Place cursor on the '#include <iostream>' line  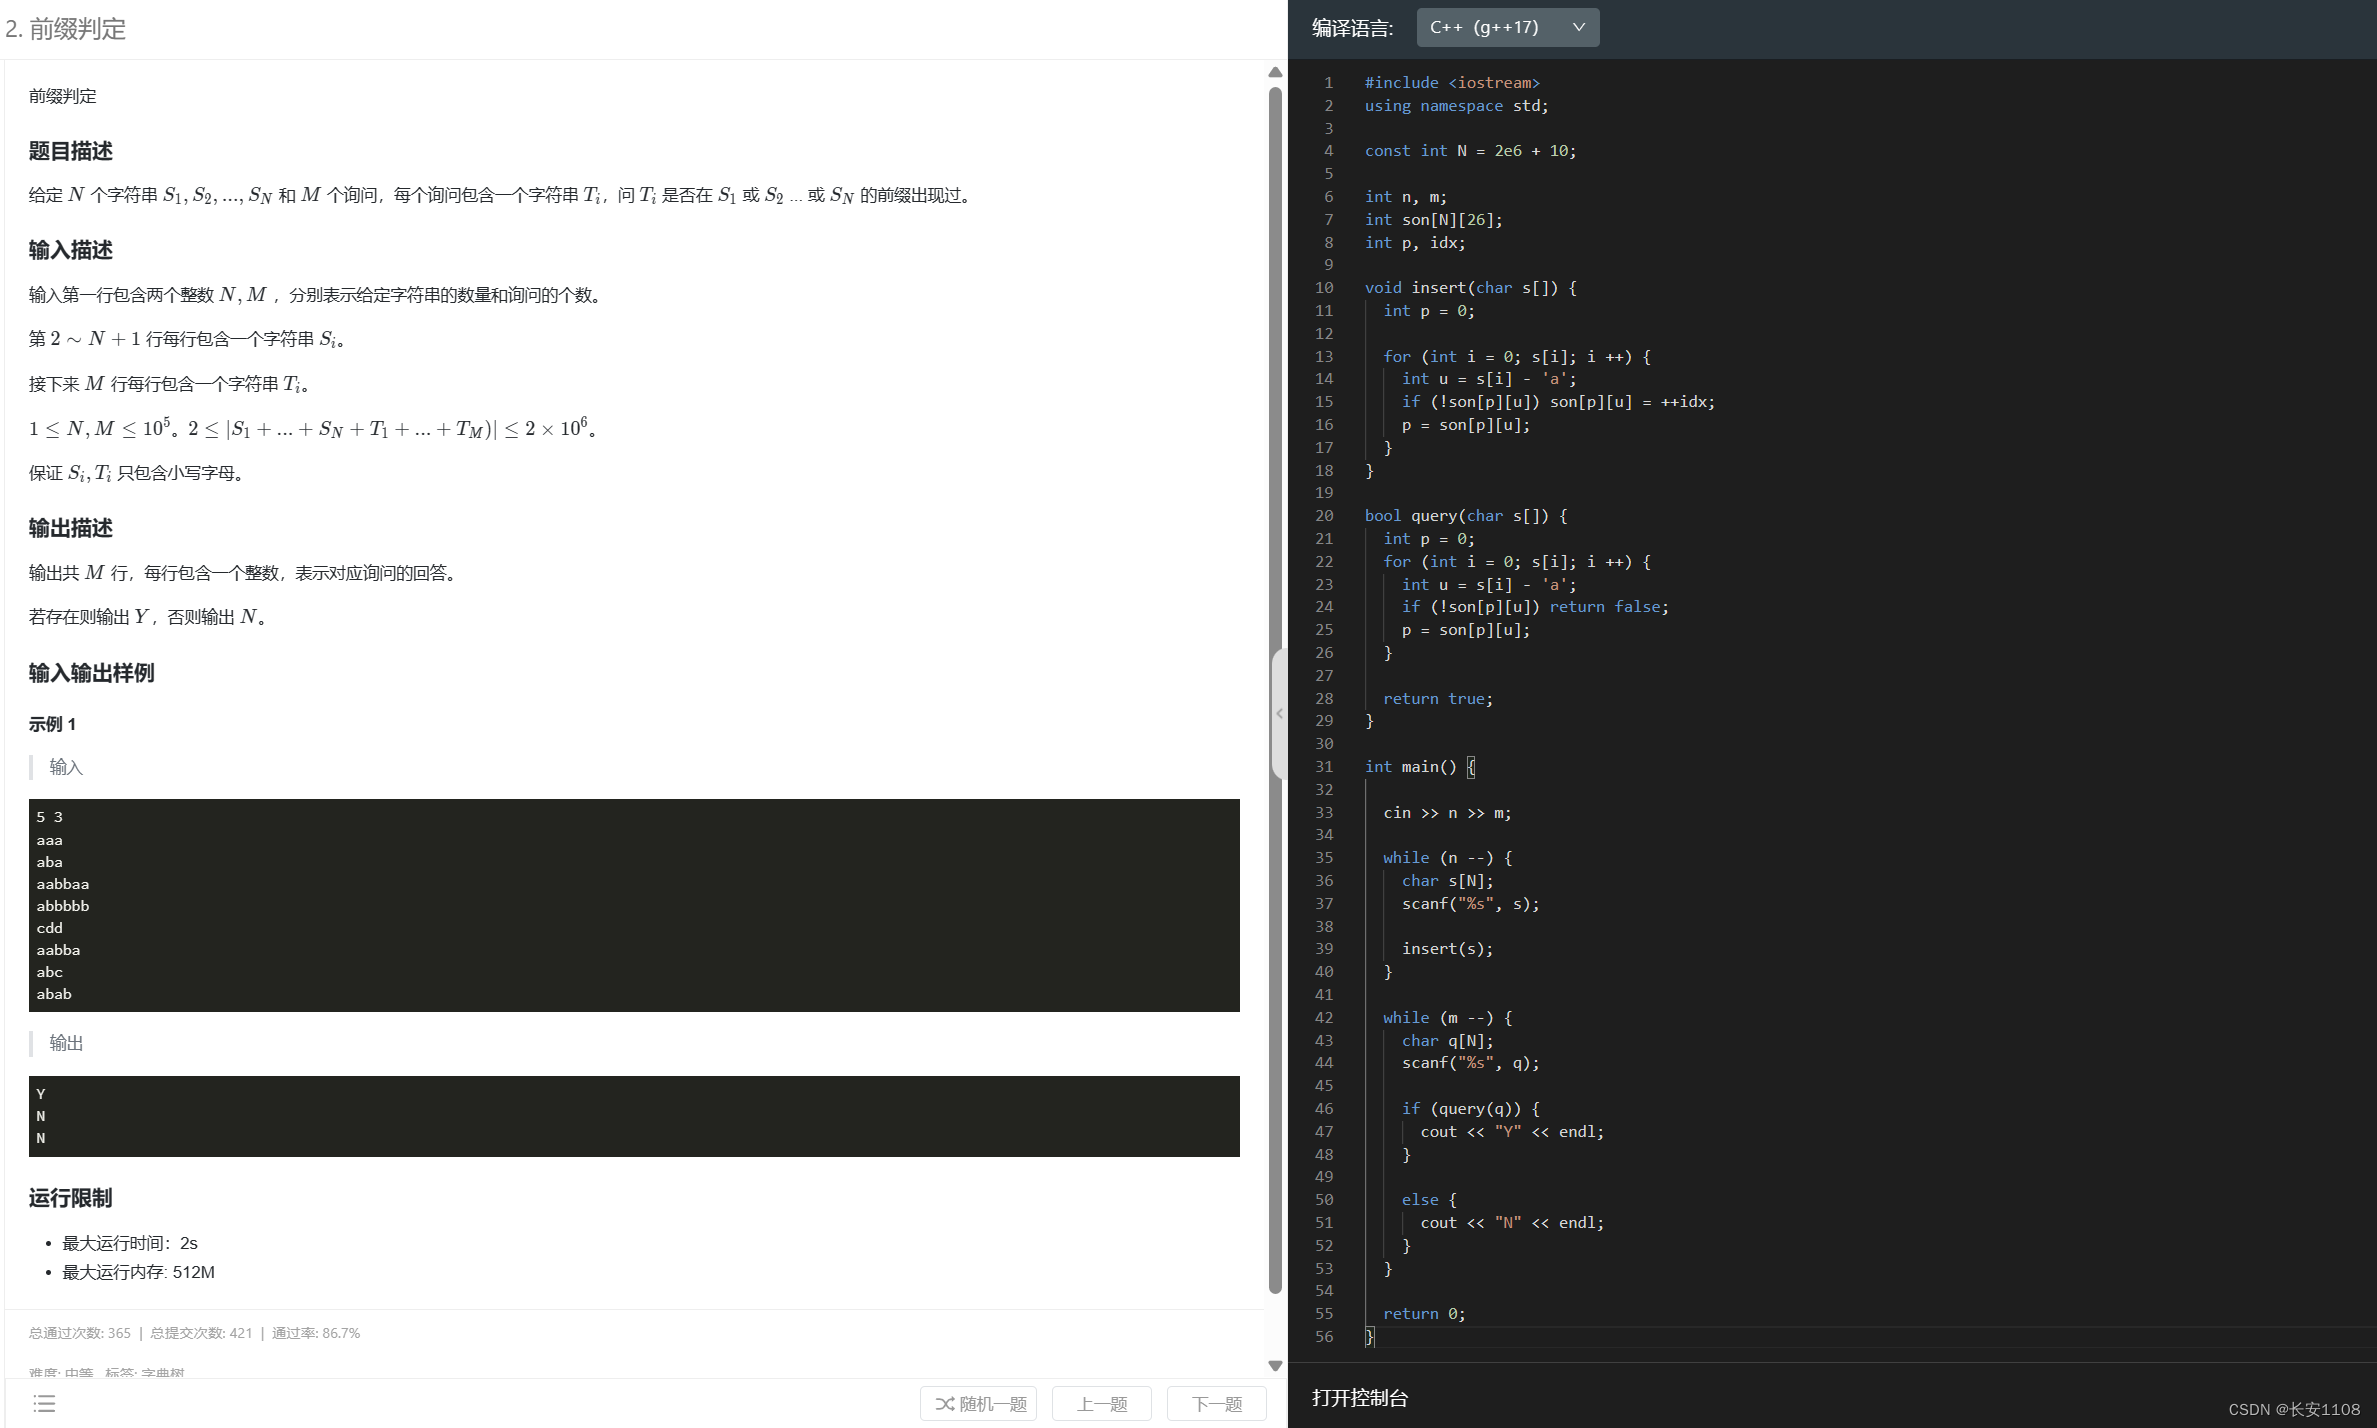1451,83
